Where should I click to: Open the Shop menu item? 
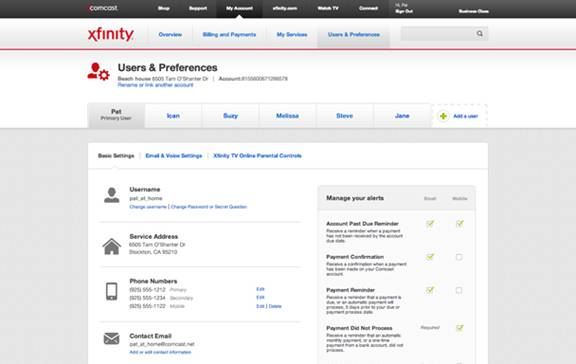click(x=163, y=8)
